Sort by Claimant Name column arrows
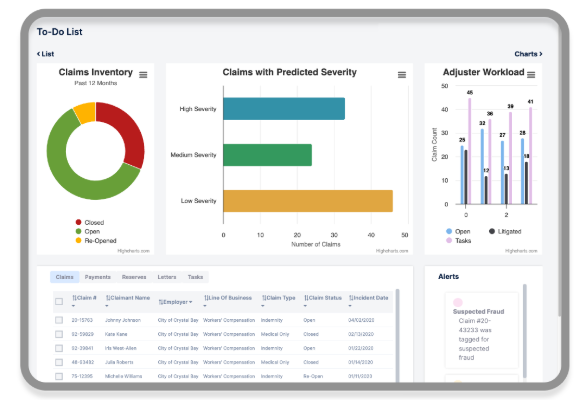 click(x=108, y=298)
